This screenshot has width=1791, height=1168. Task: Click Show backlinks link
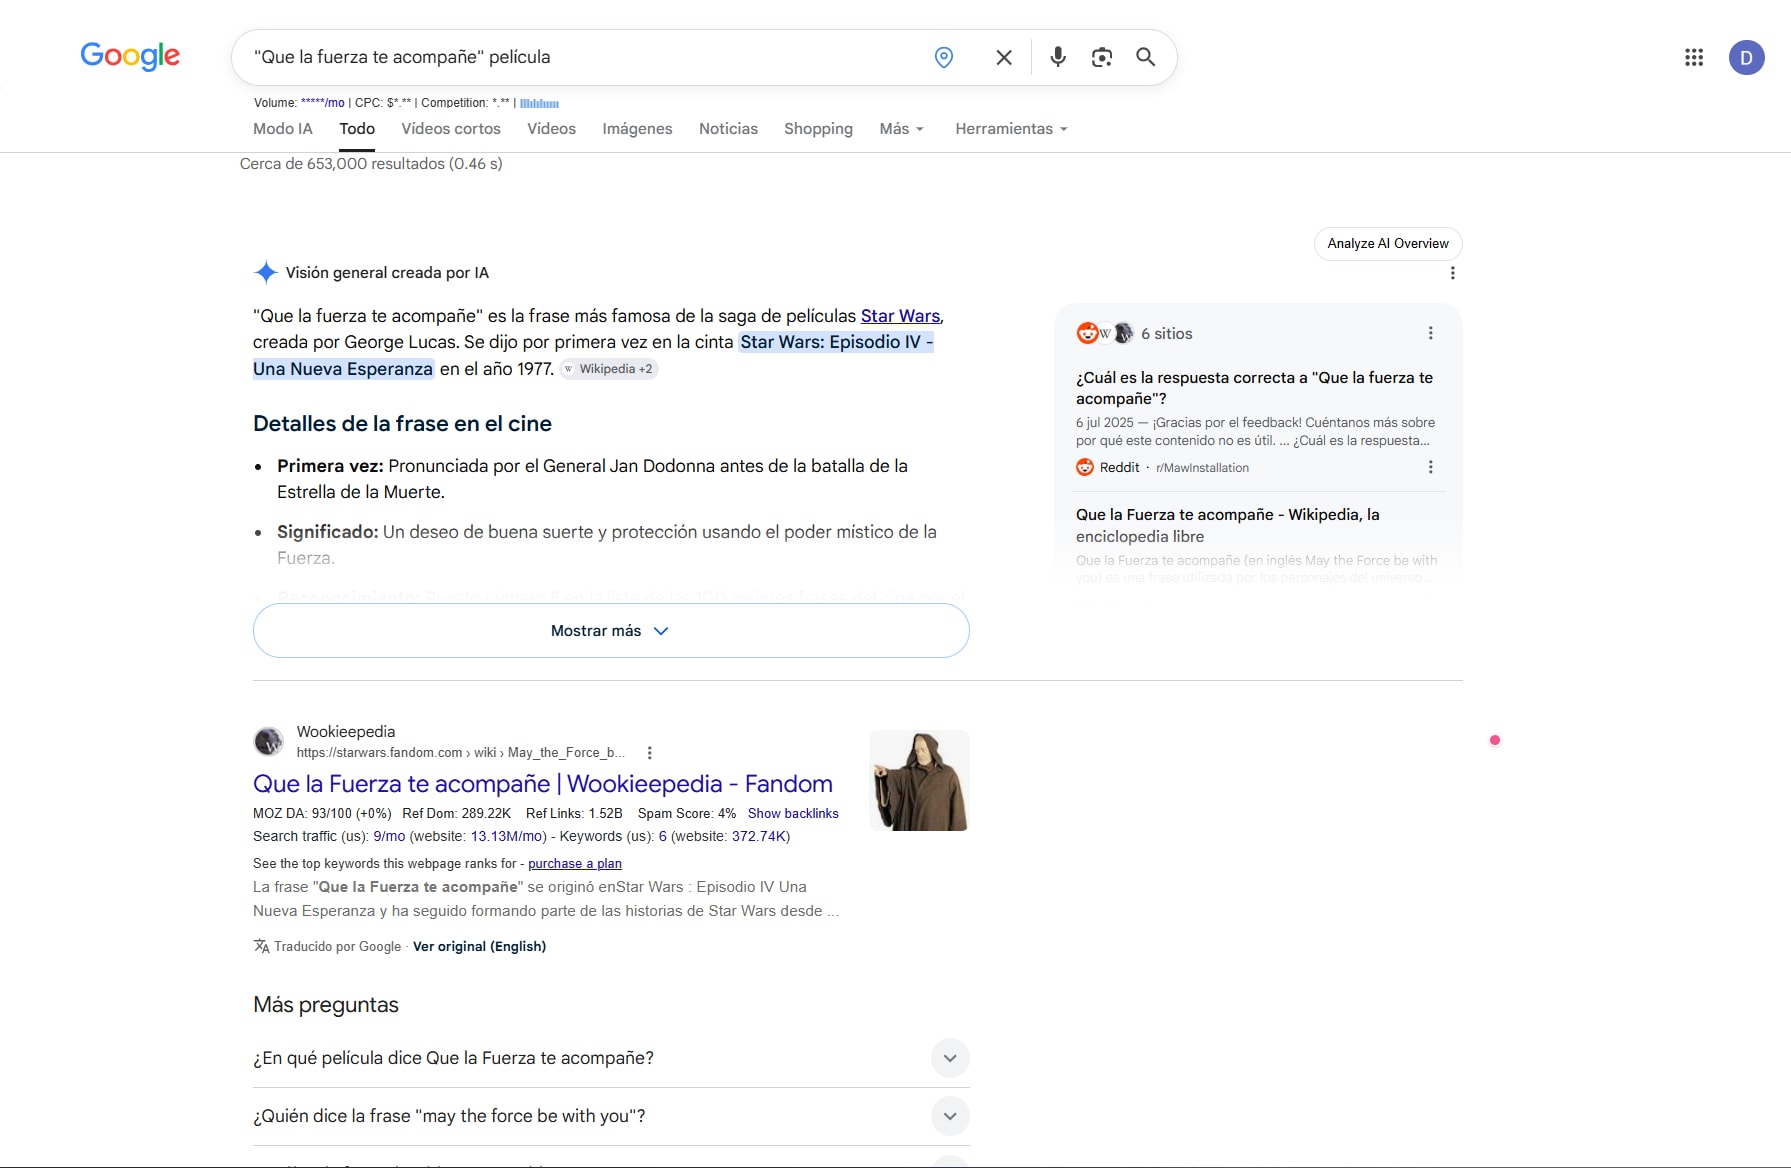[x=793, y=814]
